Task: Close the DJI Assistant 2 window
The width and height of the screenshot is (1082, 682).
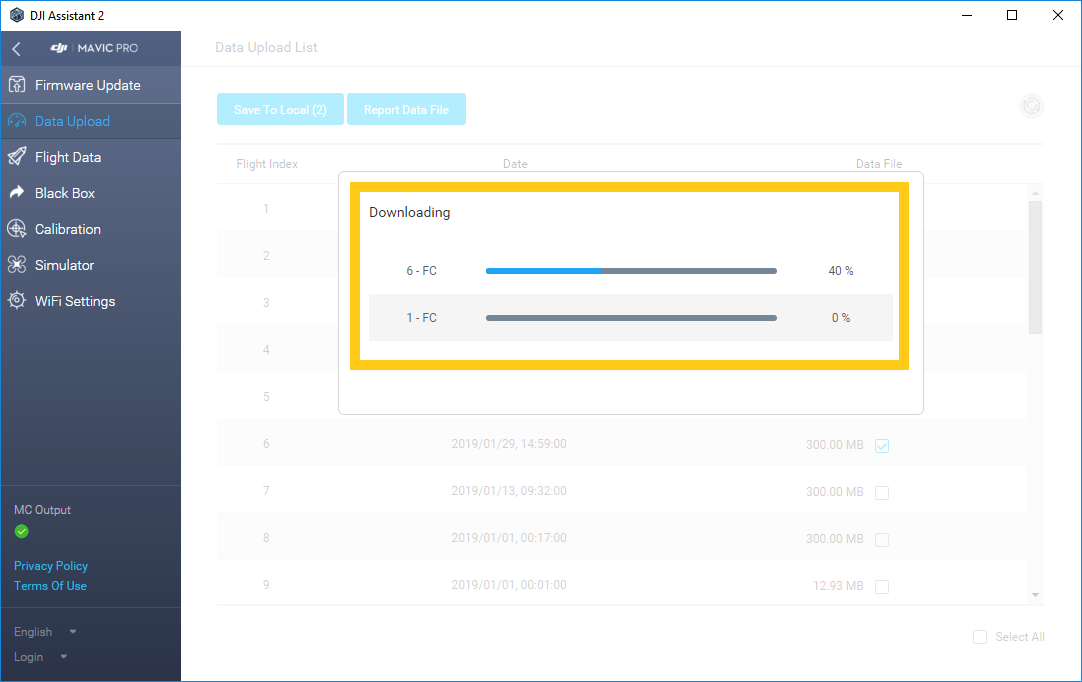Action: tap(1057, 15)
